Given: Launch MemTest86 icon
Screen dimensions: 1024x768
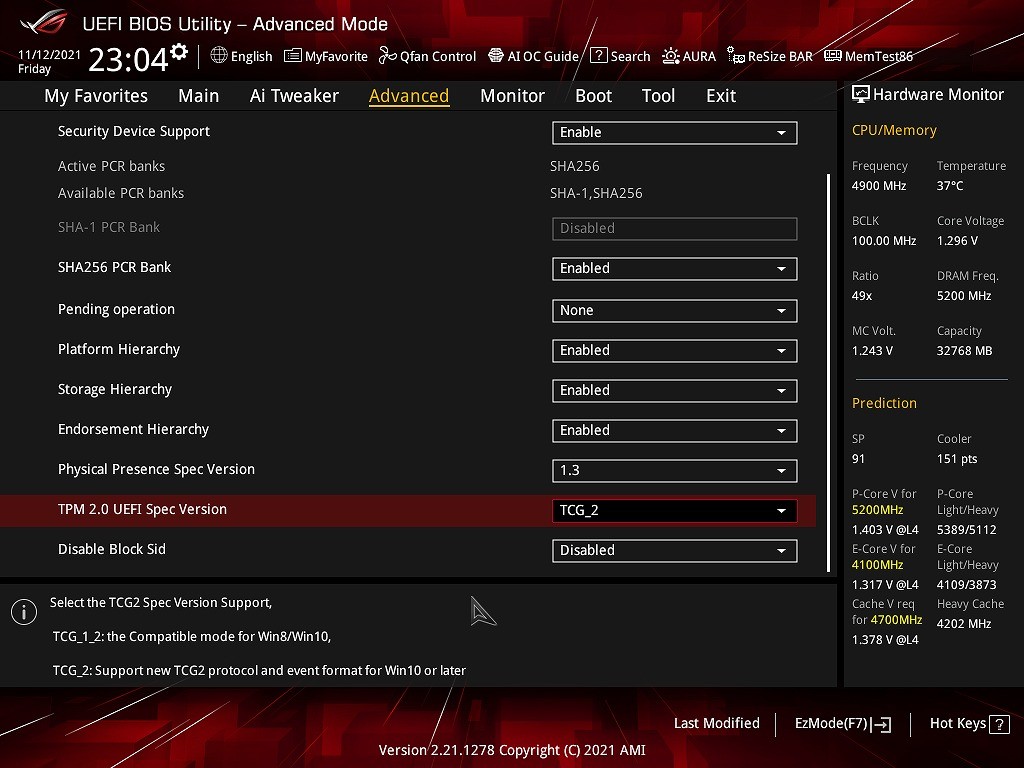Looking at the screenshot, I should [833, 56].
